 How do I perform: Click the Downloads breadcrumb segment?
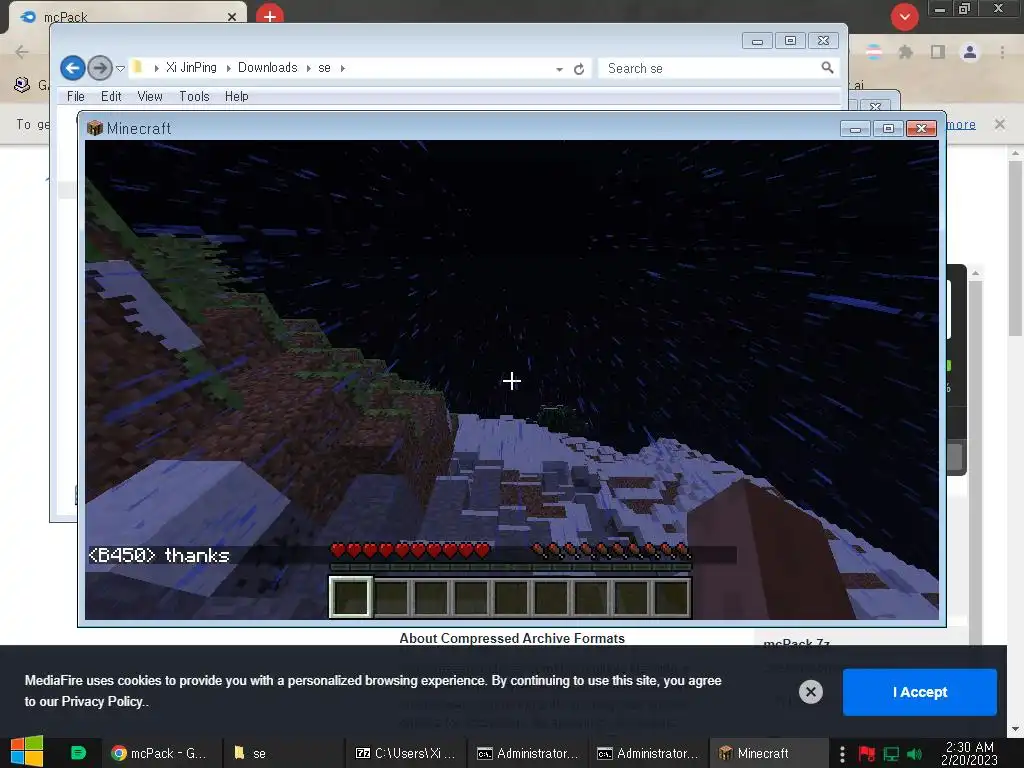point(267,67)
